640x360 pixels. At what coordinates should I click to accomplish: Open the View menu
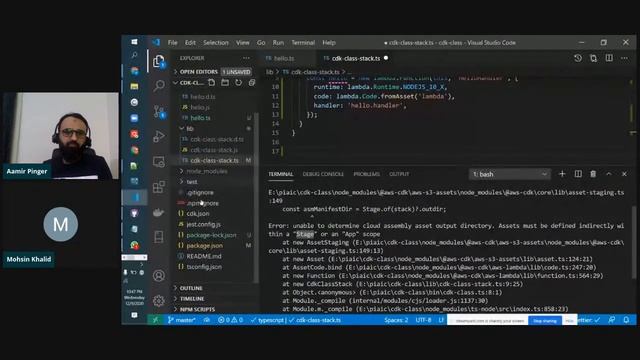(x=242, y=42)
